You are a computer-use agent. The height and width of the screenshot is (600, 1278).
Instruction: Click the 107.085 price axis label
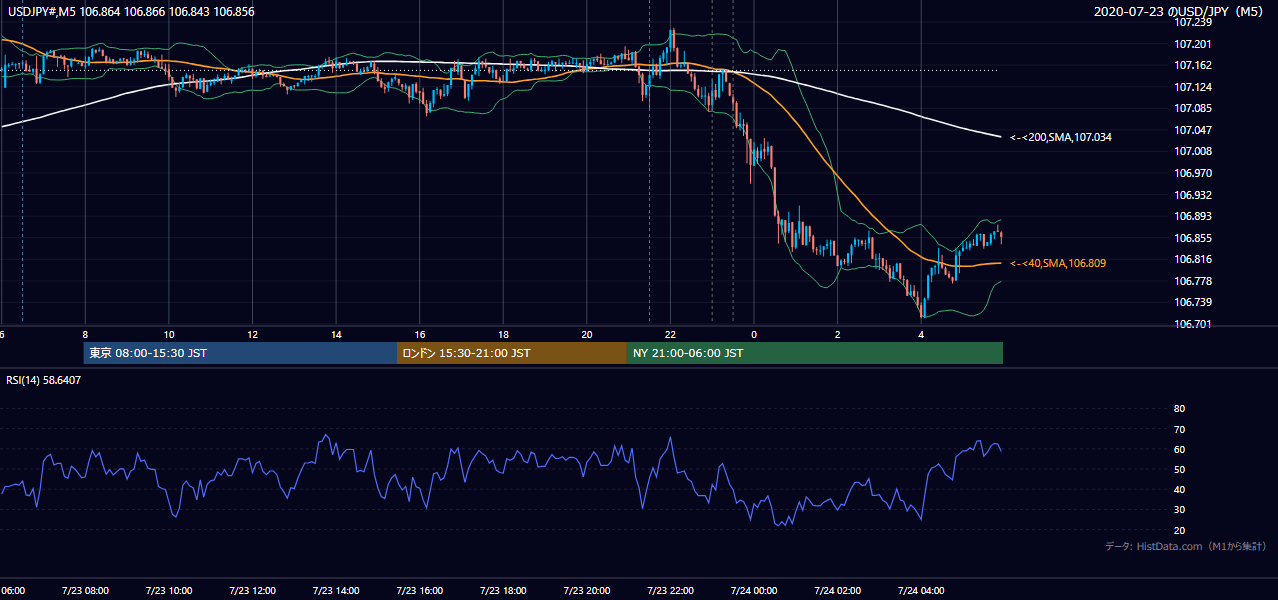(x=1194, y=108)
